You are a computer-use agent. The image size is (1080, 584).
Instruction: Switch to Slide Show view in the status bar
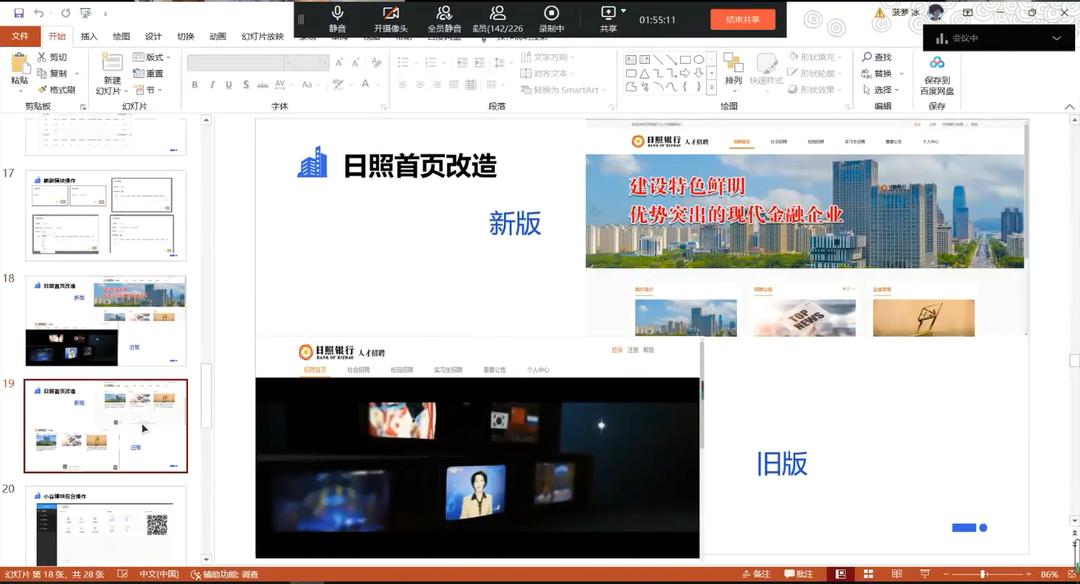925,574
